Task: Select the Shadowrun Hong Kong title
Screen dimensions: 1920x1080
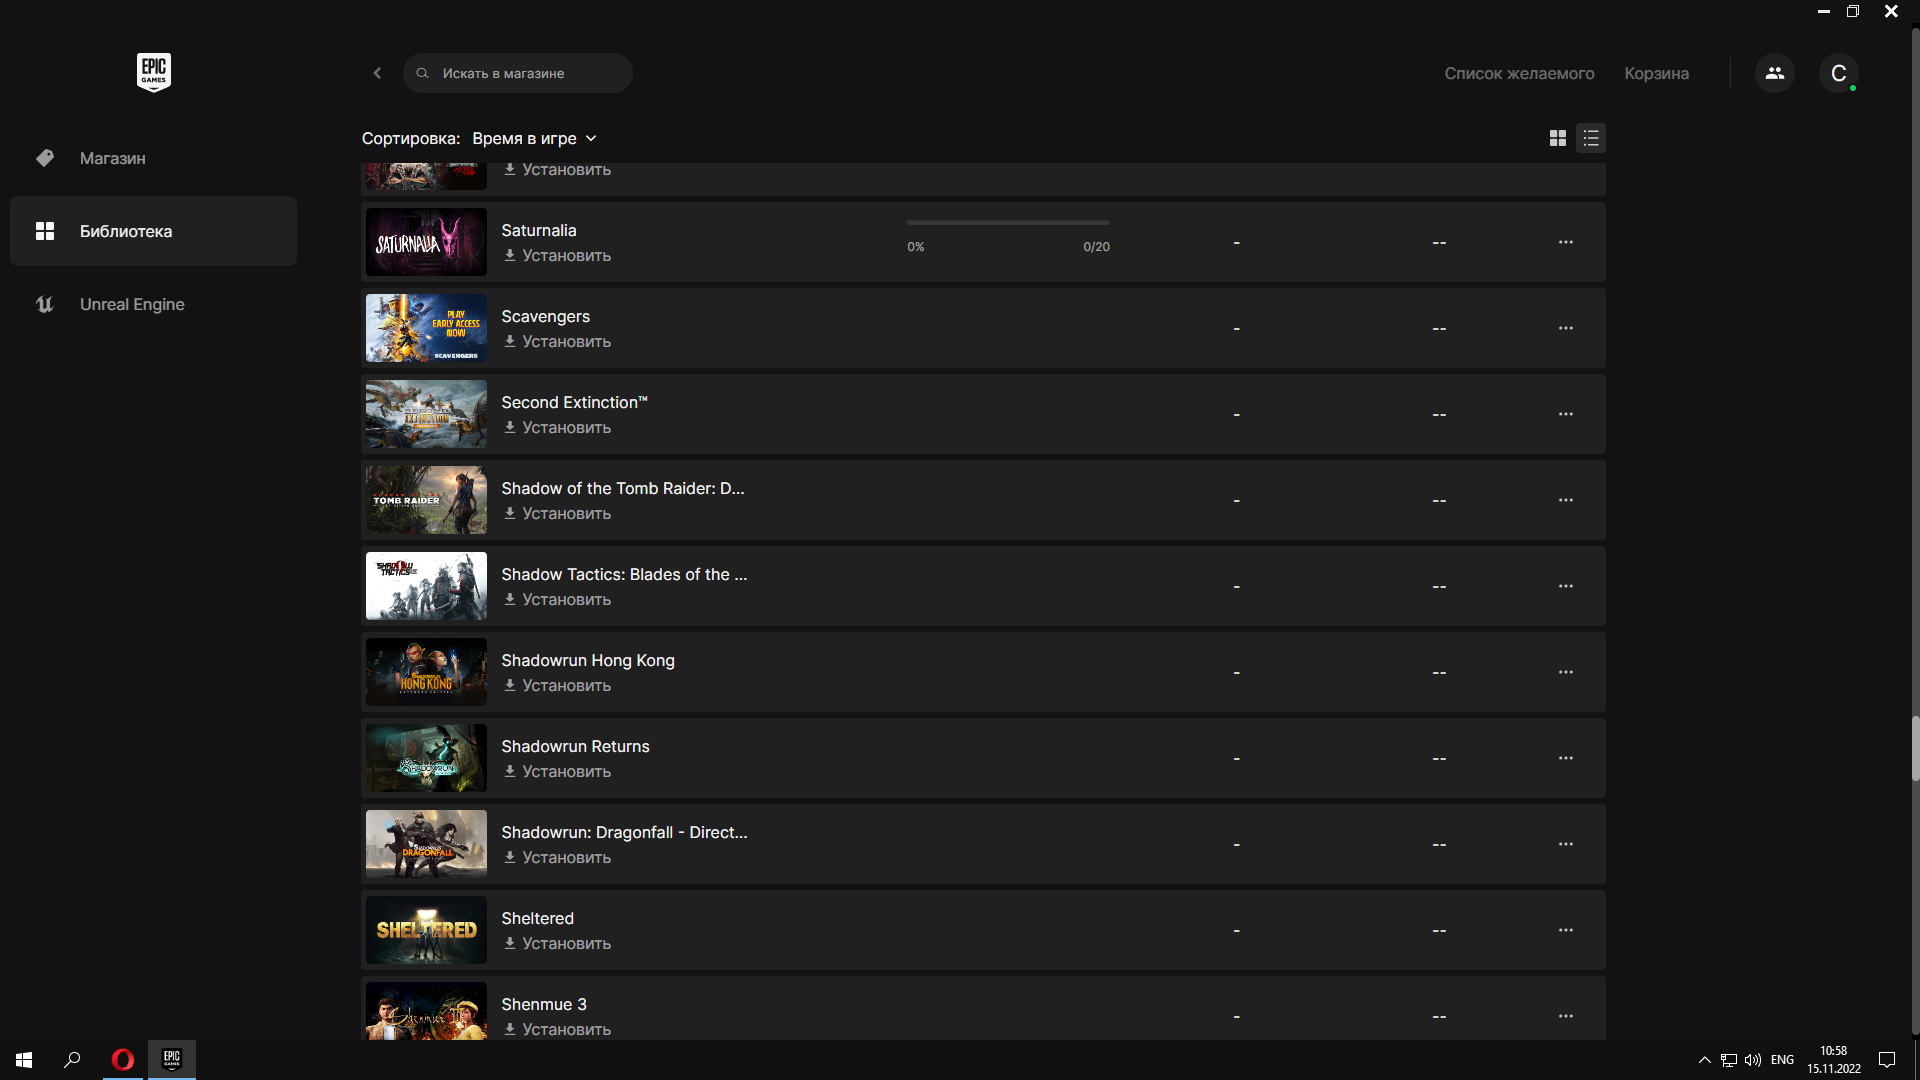Action: point(588,660)
